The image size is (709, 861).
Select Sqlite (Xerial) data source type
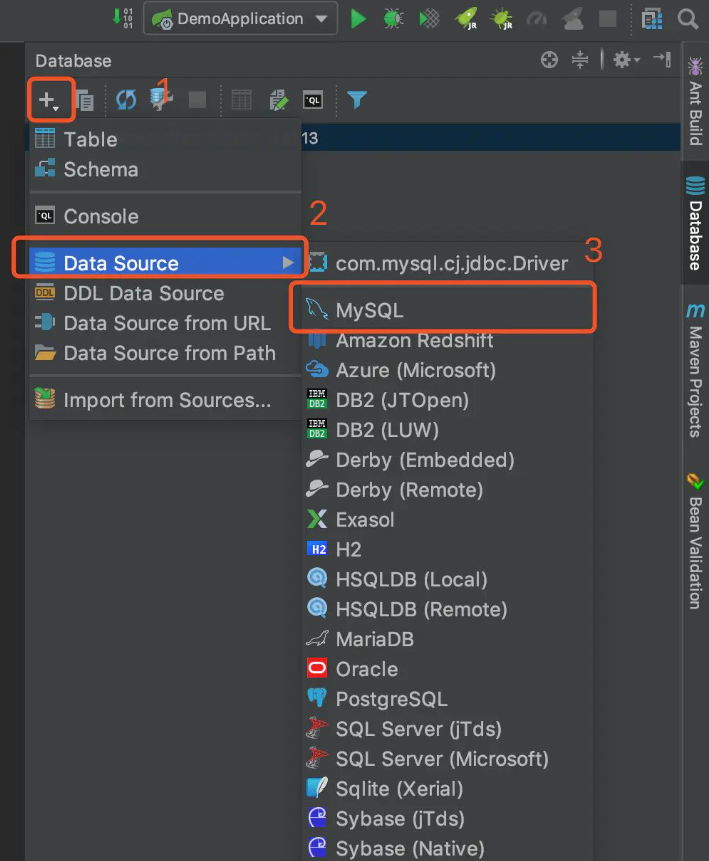pos(448,789)
